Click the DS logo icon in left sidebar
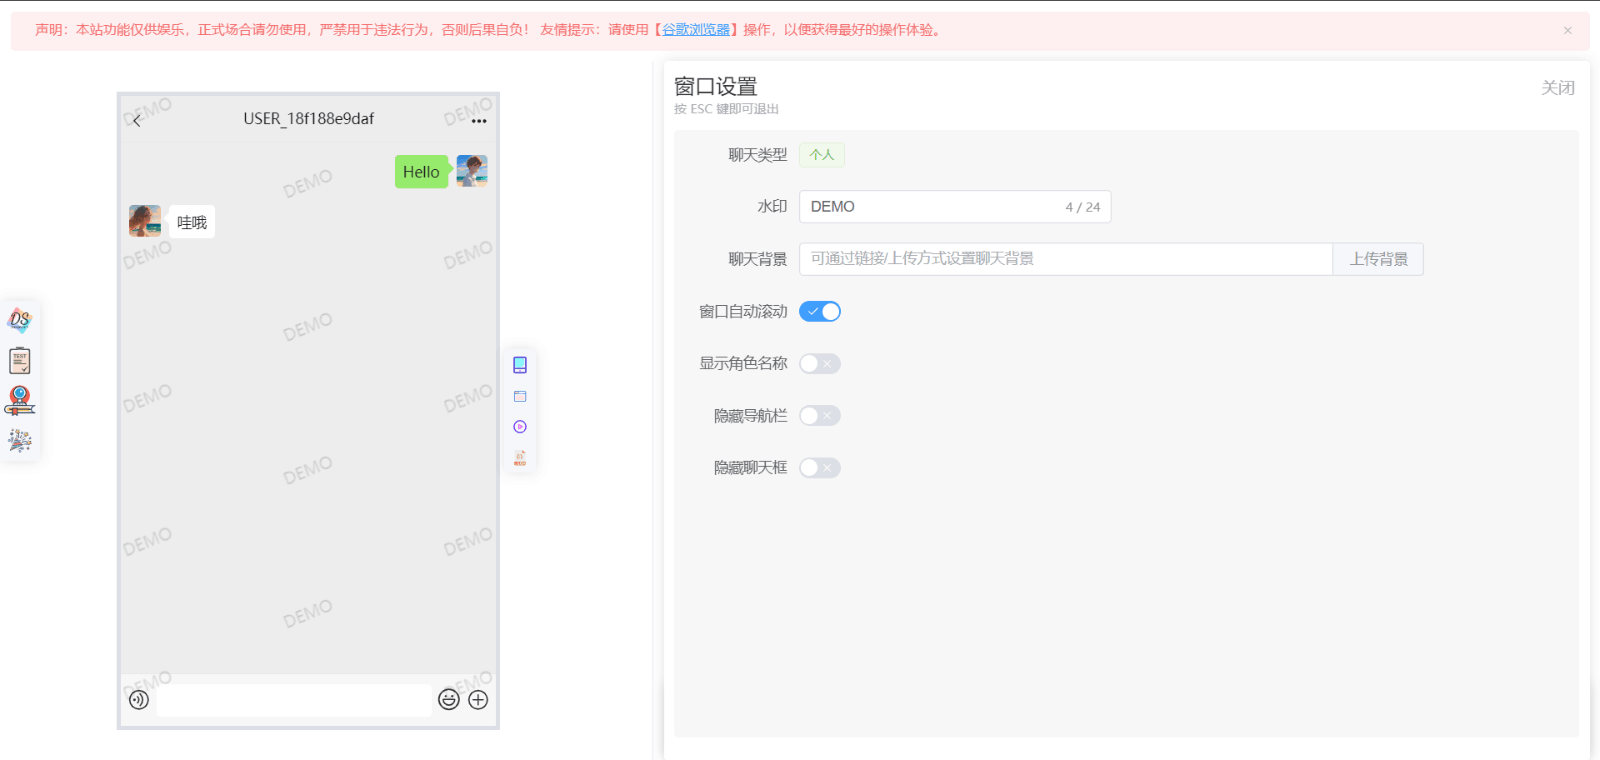This screenshot has height=760, width=1600. point(20,320)
